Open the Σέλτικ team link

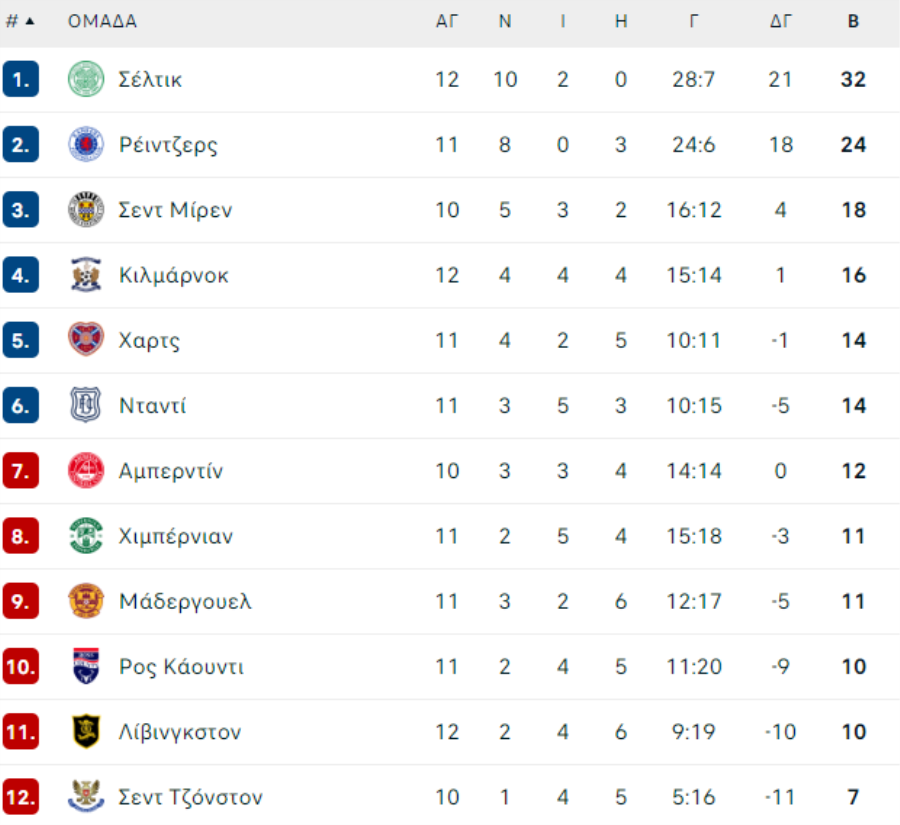pyautogui.click(x=150, y=80)
